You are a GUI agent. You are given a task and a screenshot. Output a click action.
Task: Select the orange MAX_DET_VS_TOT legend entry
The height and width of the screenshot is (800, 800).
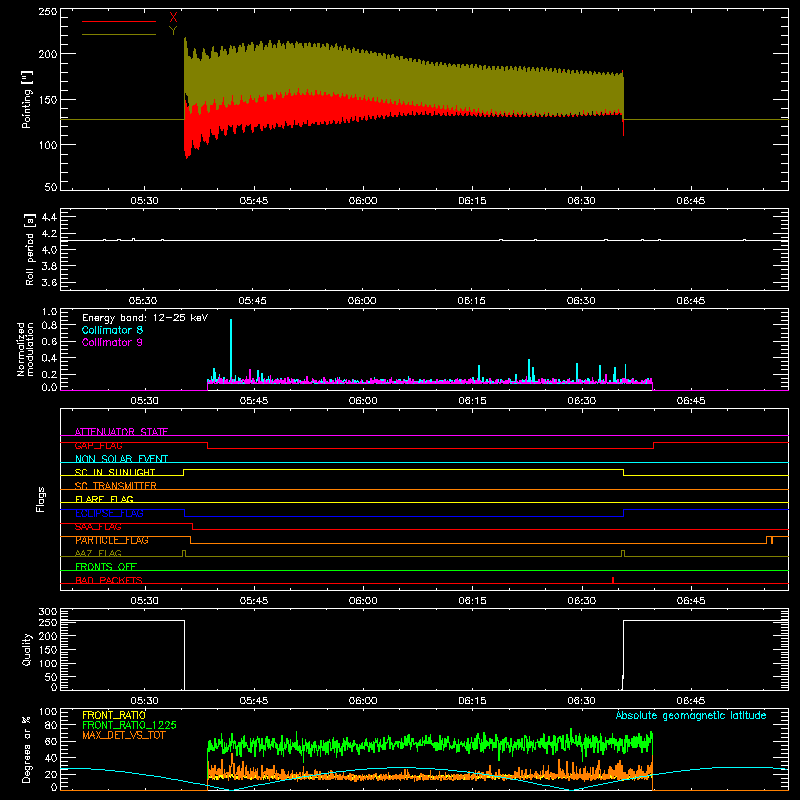click(124, 735)
